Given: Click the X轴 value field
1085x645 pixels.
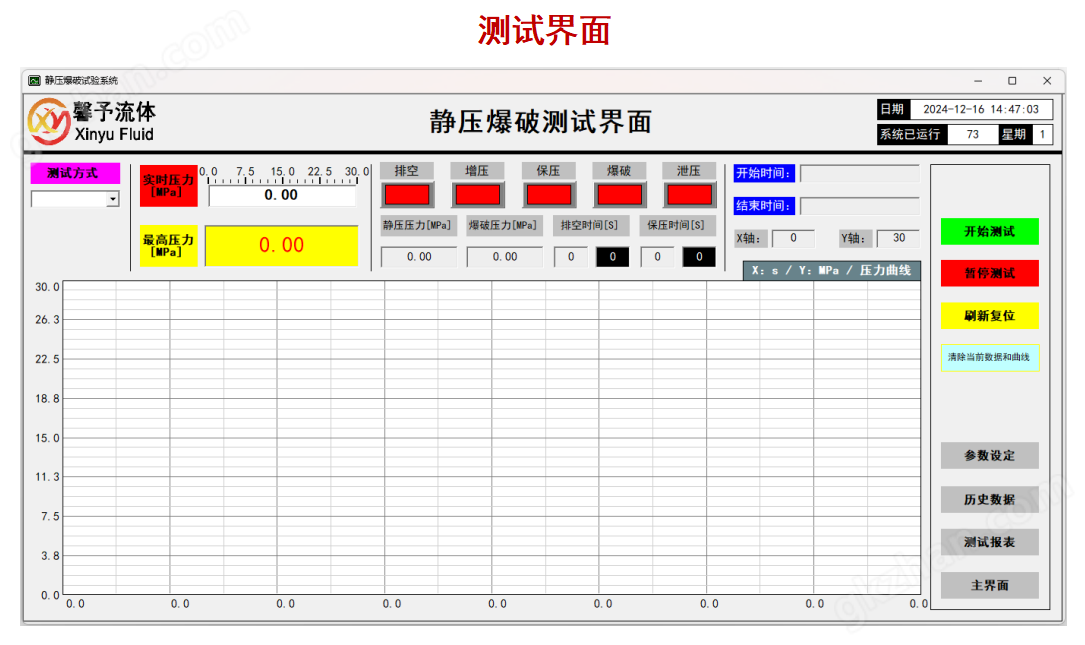Looking at the screenshot, I should (793, 238).
